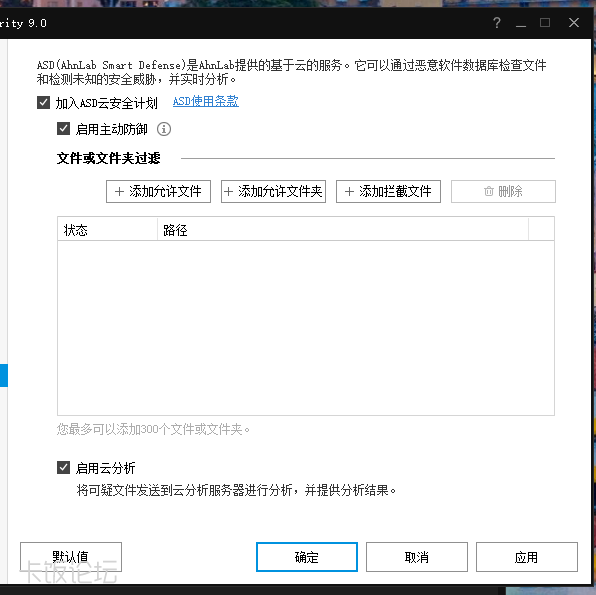Click the 添加拦截文件 button
The width and height of the screenshot is (596, 595).
[388, 191]
